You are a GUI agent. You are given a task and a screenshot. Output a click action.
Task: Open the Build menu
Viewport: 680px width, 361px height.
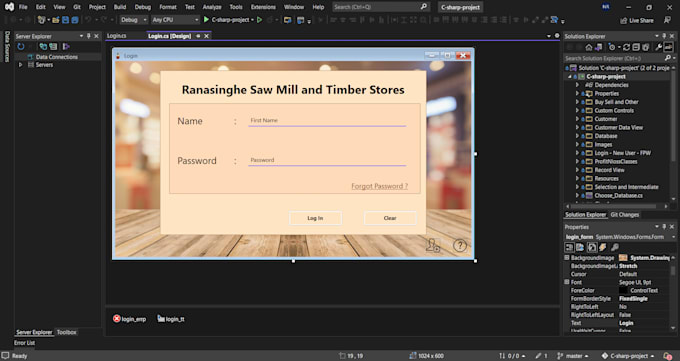coord(120,7)
